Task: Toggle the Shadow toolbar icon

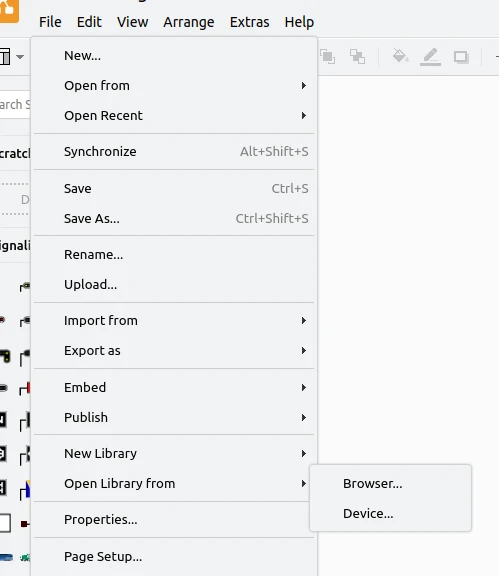Action: [461, 57]
